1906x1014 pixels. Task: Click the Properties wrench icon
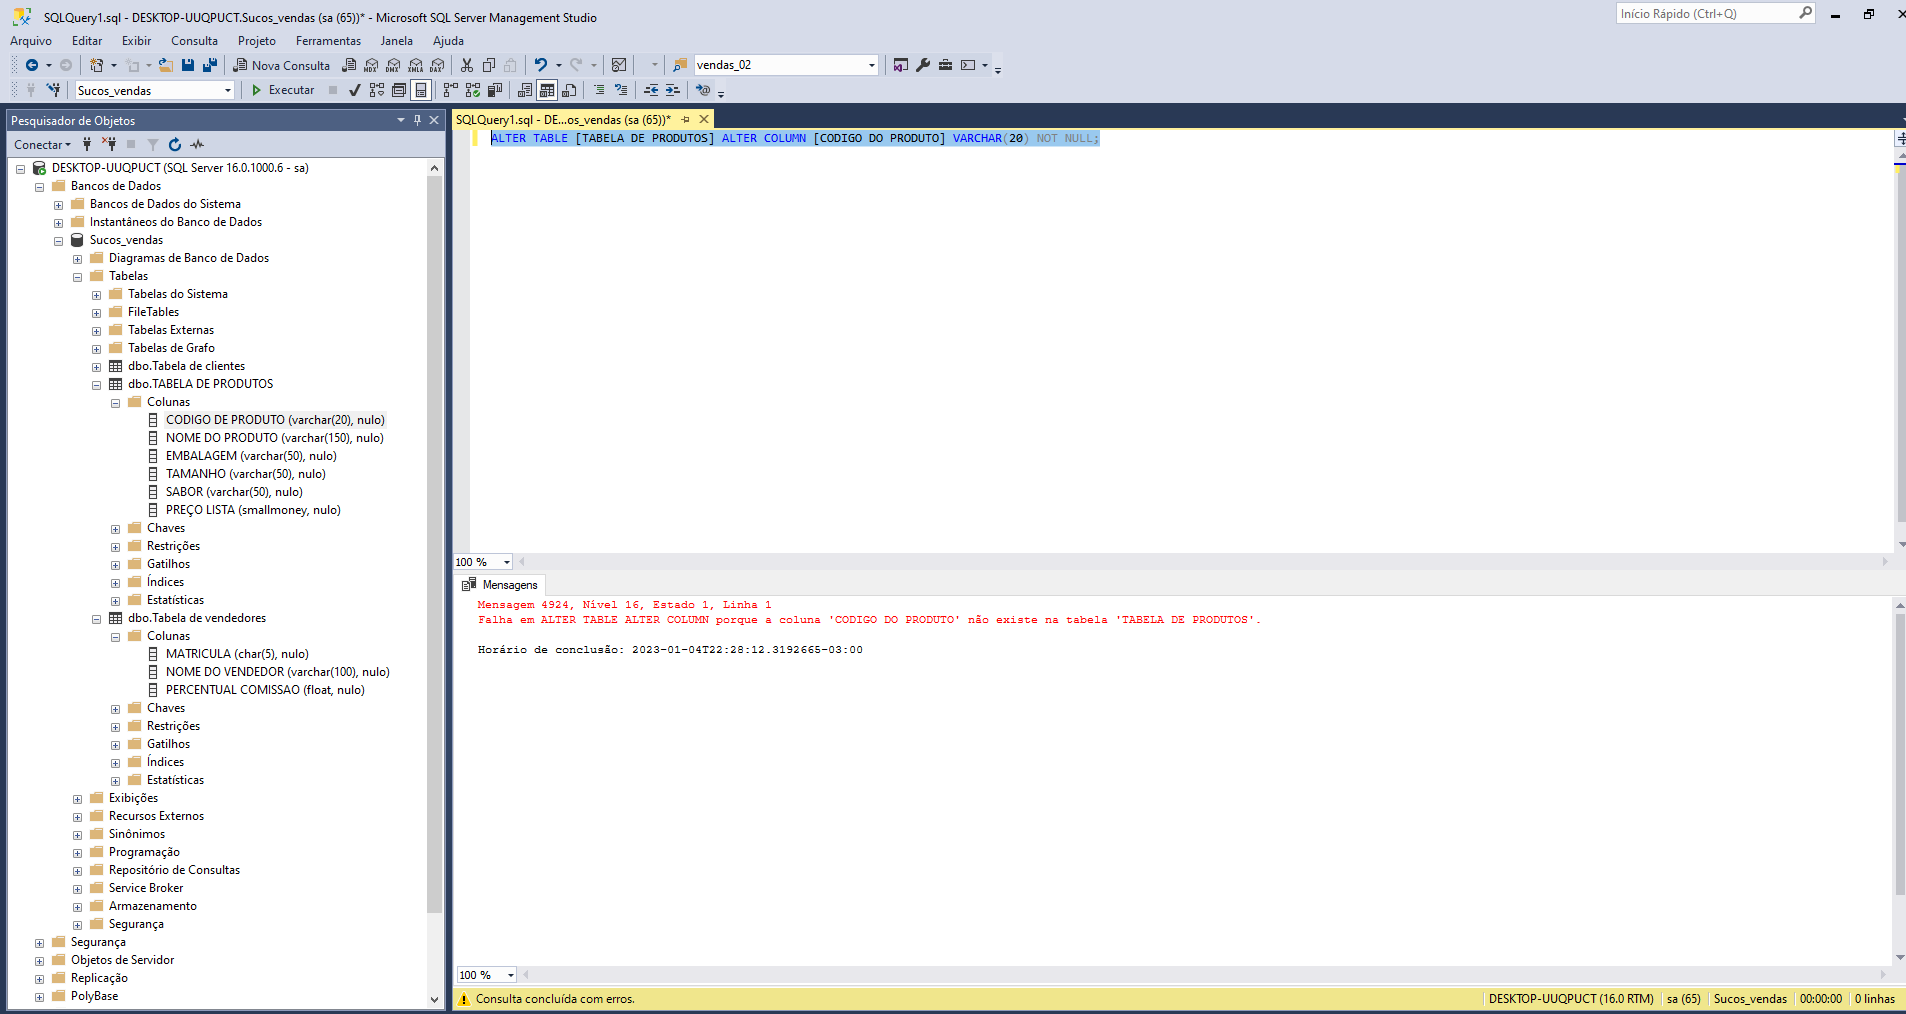923,65
